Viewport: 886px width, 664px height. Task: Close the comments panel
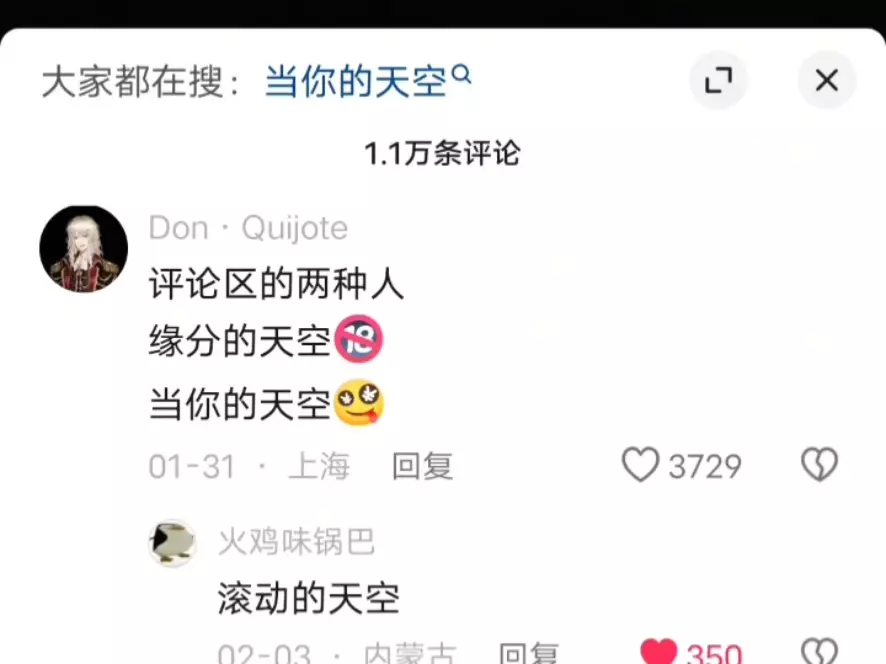[826, 80]
